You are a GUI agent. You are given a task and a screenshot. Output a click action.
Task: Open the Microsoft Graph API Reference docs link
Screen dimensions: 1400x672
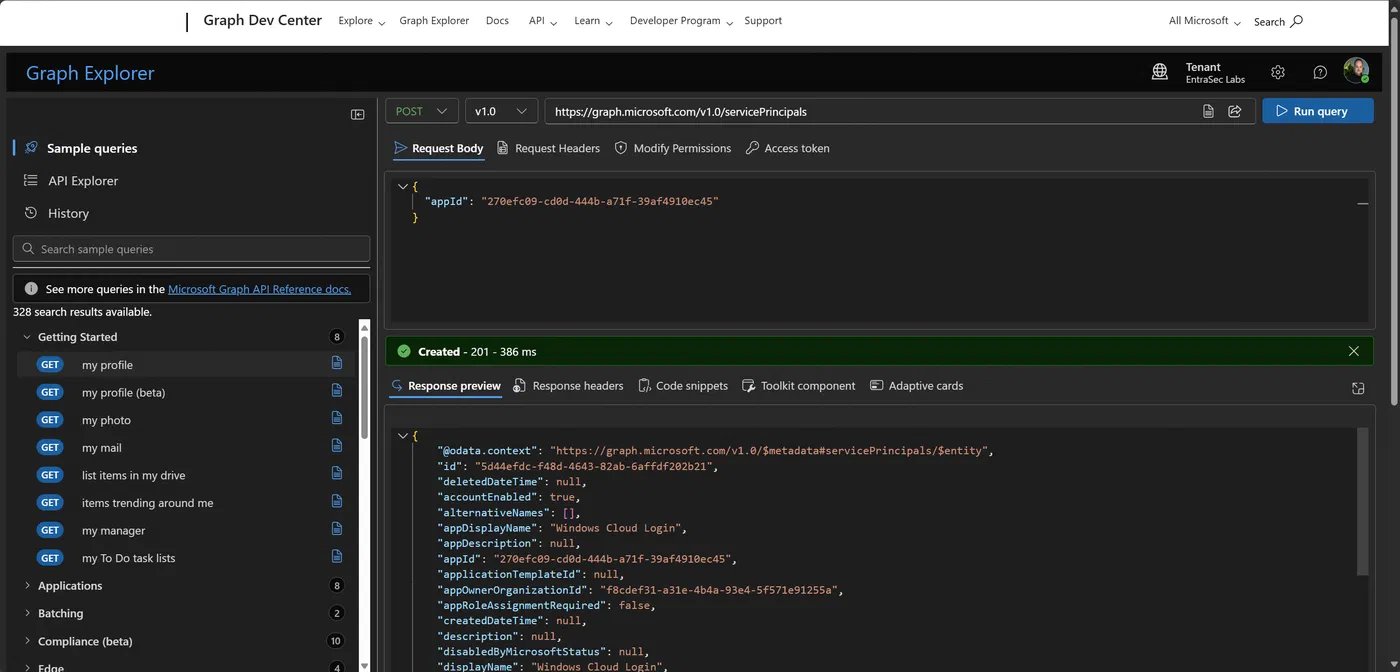260,289
